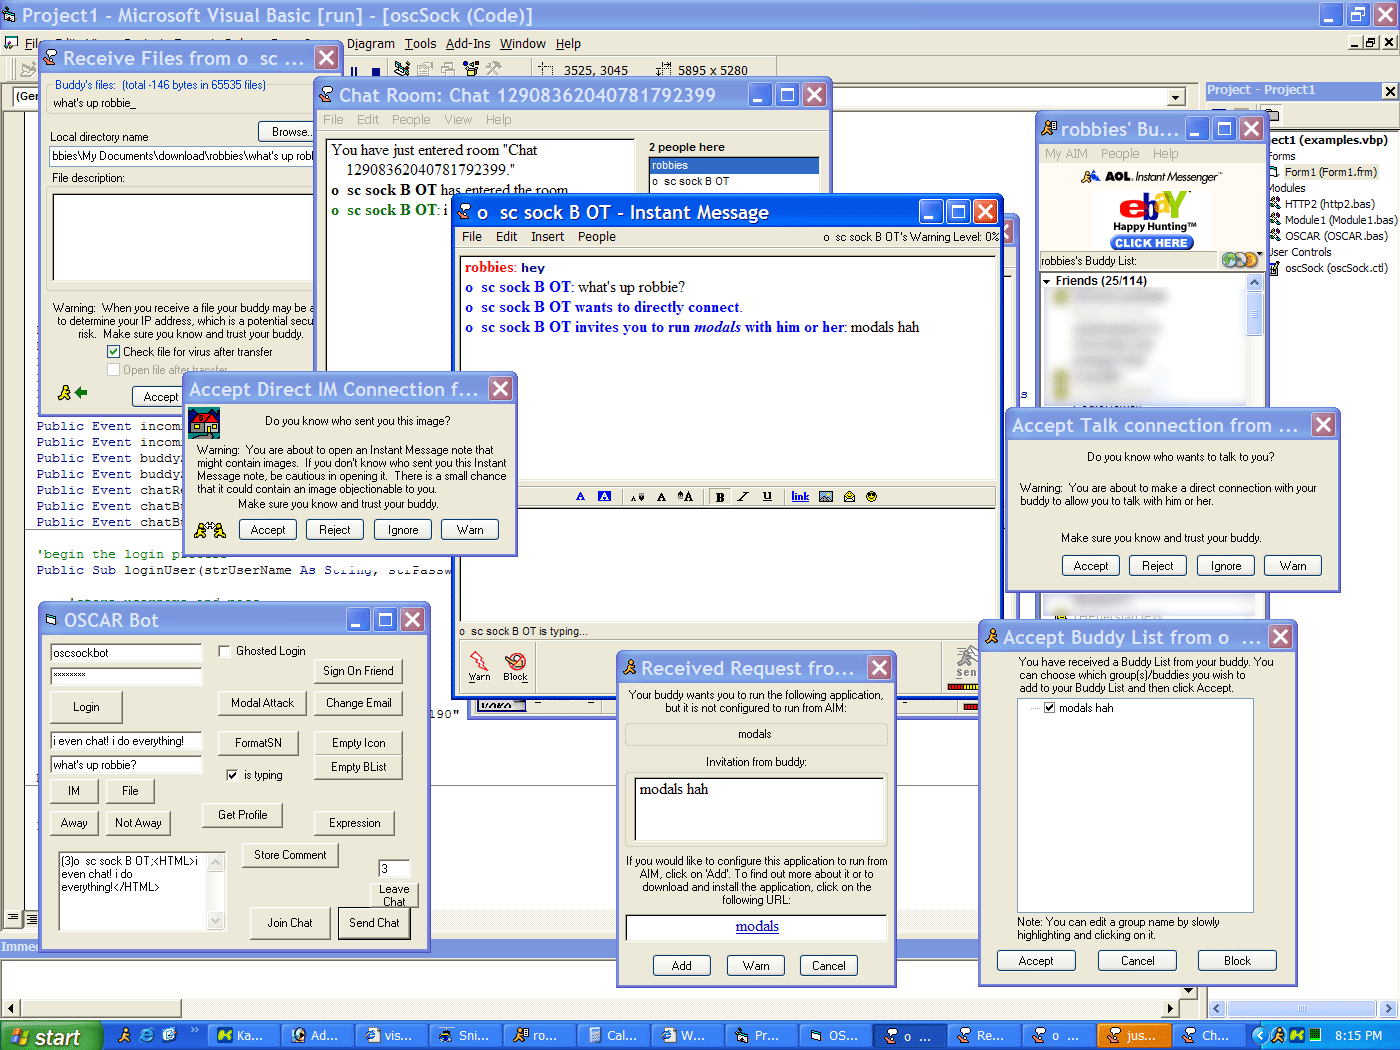Open the Insert menu in IM window

(x=547, y=237)
